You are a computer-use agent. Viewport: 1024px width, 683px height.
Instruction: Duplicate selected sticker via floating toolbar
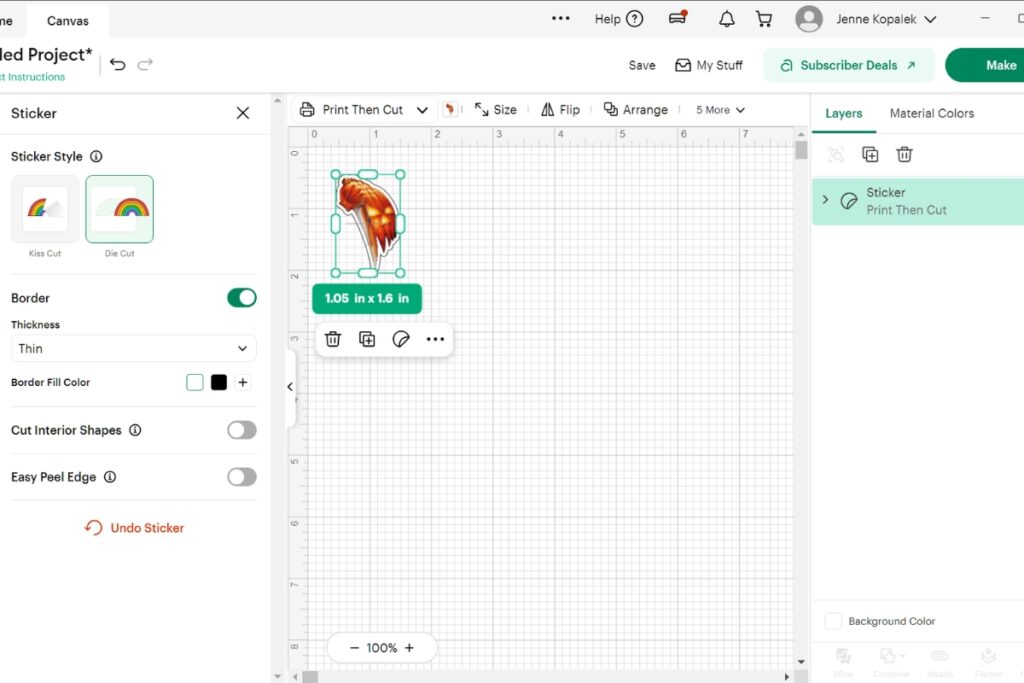(367, 339)
